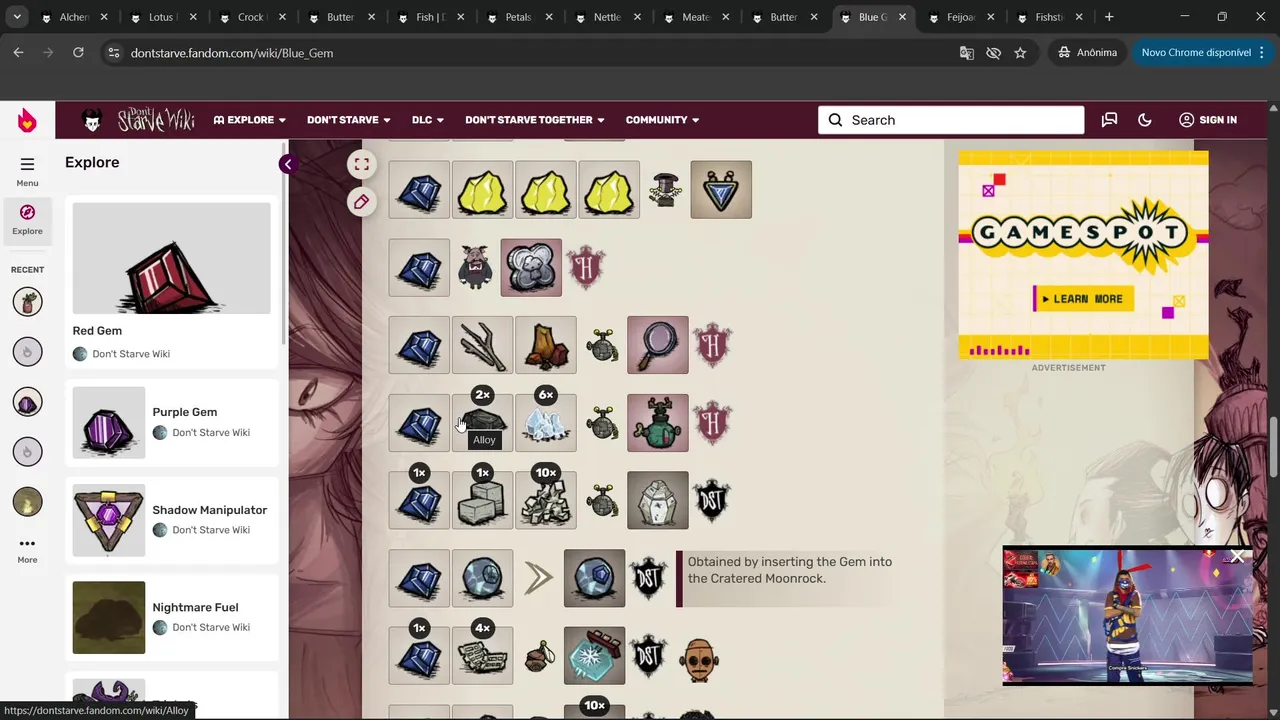The width and height of the screenshot is (1280, 720).
Task: Open the Moonrock with inserted gem icon
Action: pyautogui.click(x=595, y=578)
